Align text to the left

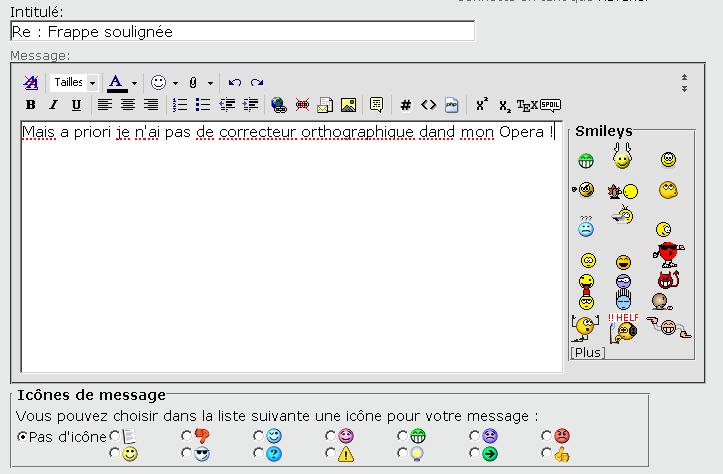(105, 105)
